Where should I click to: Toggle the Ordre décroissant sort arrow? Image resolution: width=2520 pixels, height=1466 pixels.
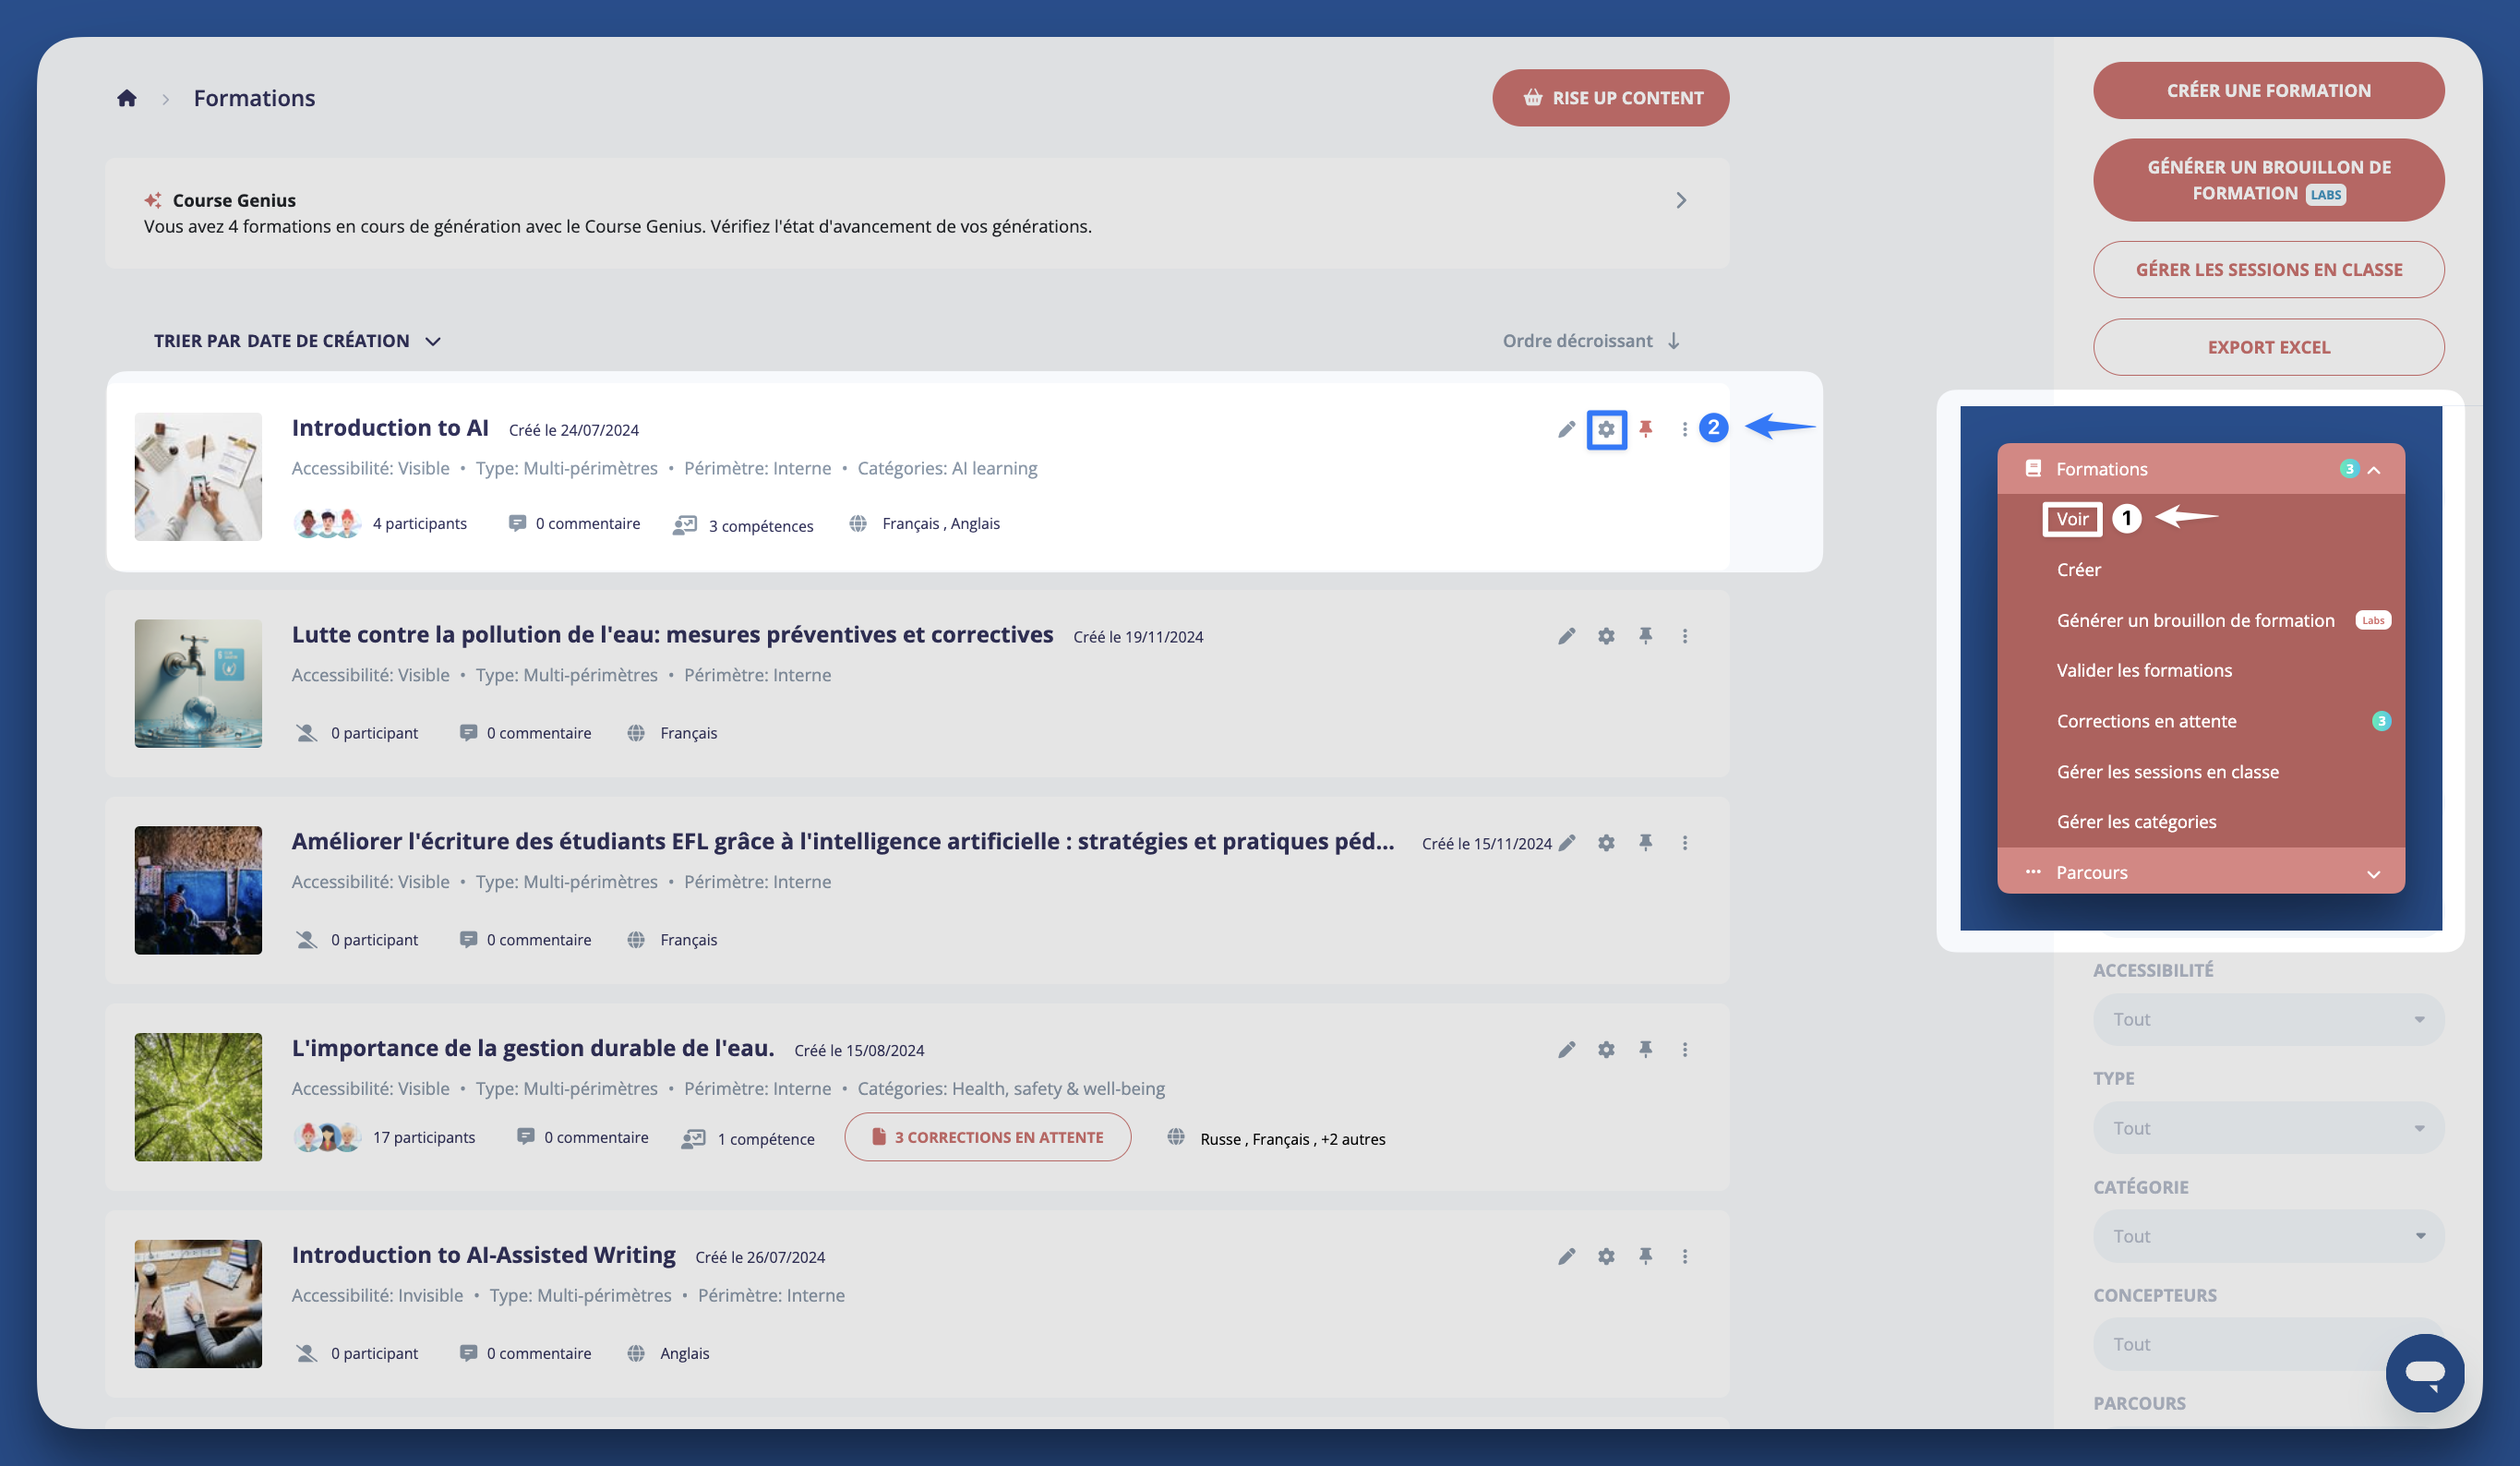(x=1673, y=341)
